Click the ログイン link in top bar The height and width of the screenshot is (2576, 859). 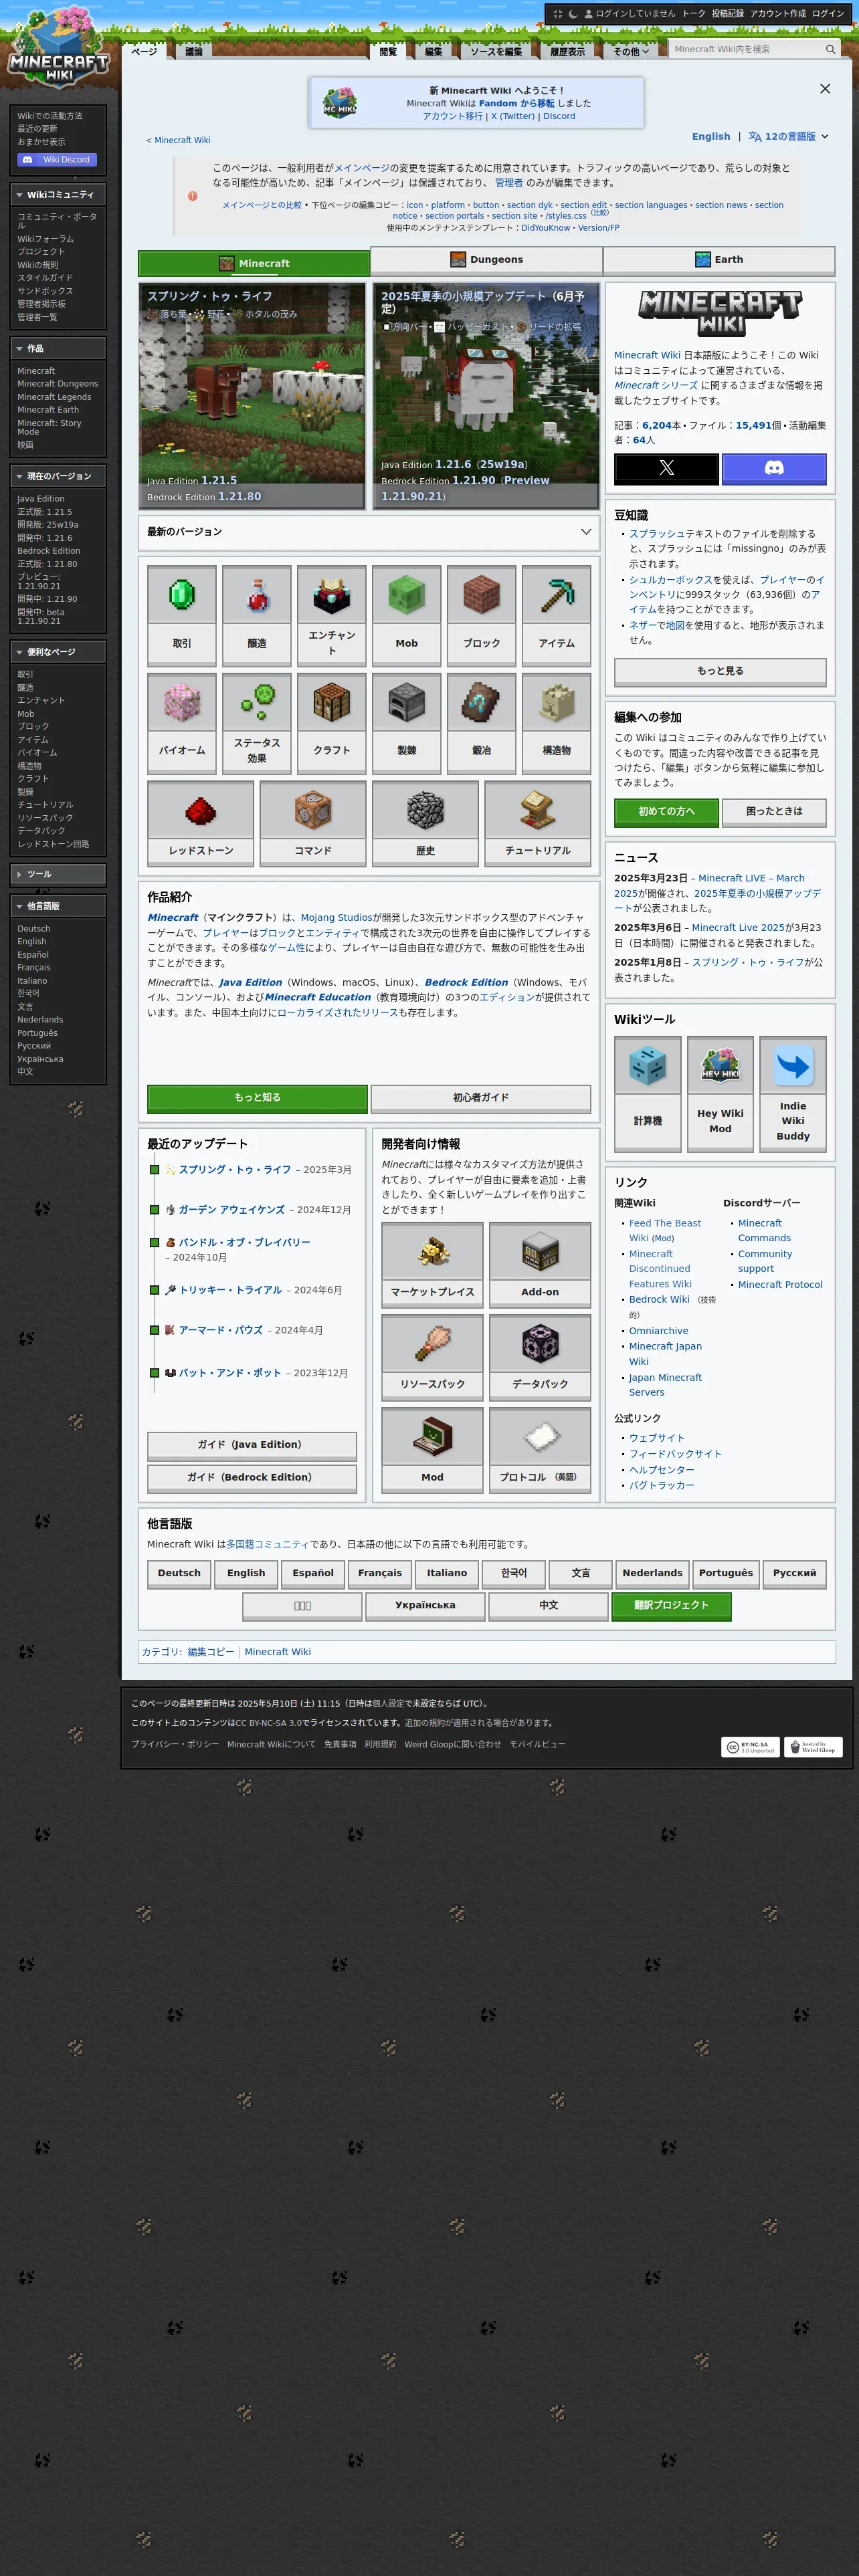click(x=828, y=14)
